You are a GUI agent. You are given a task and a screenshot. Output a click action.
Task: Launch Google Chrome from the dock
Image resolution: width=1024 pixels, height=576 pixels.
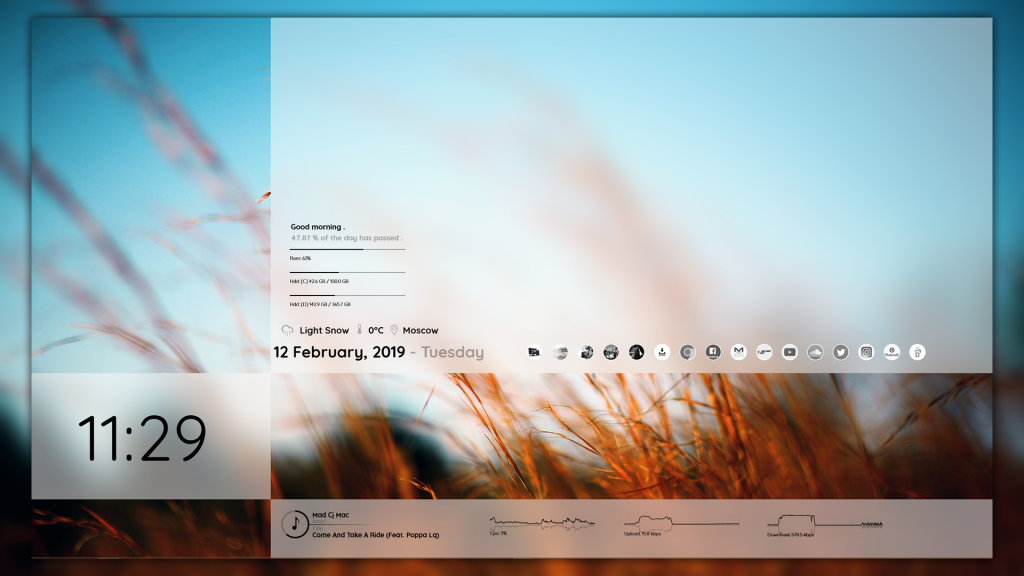[x=687, y=352]
